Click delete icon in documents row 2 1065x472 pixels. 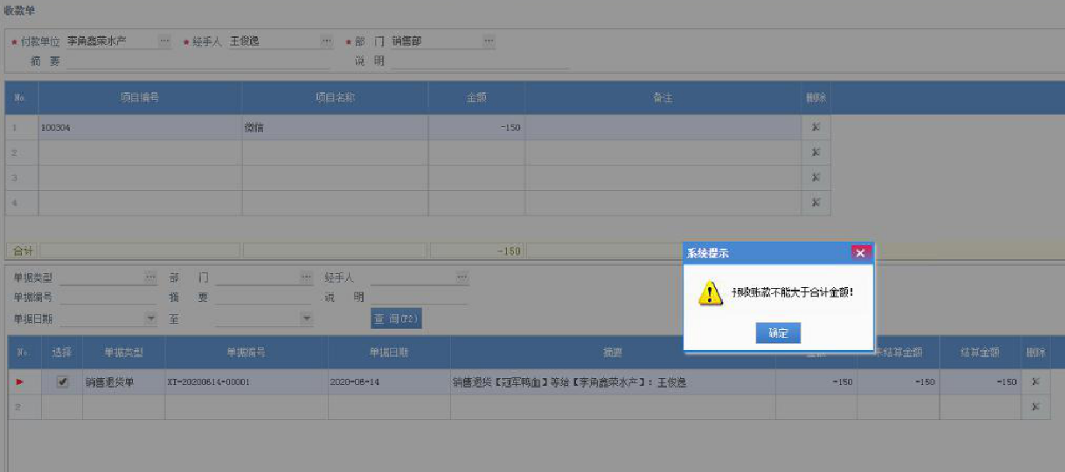[1035, 407]
